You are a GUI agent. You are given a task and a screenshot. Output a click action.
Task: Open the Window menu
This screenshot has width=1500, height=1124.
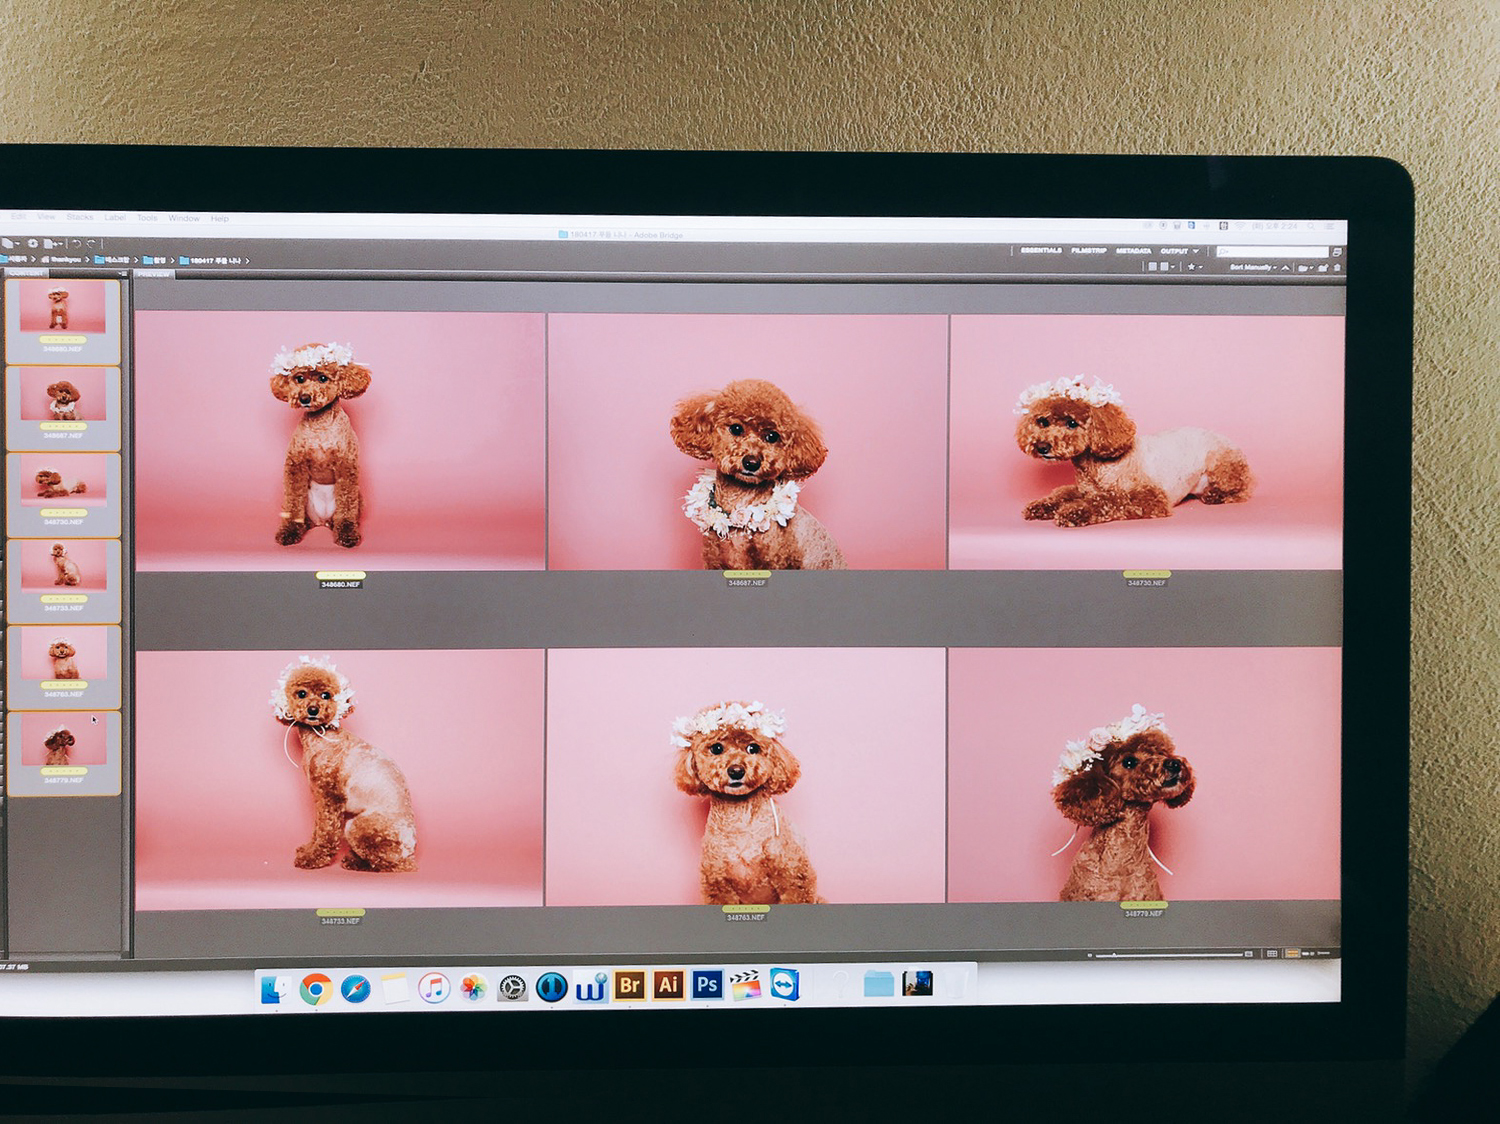pyautogui.click(x=184, y=218)
